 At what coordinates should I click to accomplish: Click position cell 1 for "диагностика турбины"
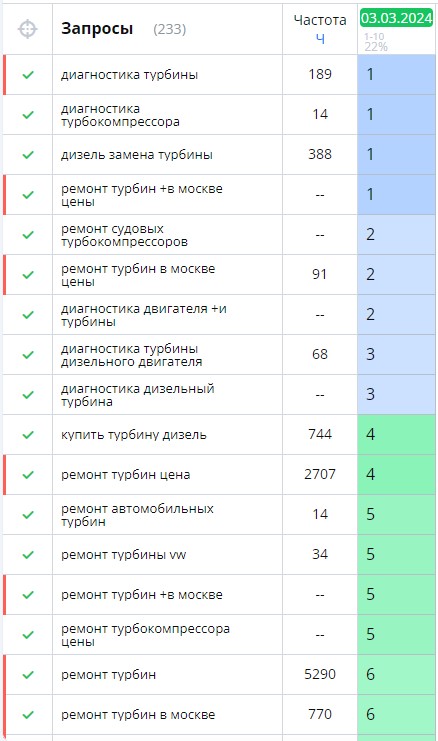point(396,75)
